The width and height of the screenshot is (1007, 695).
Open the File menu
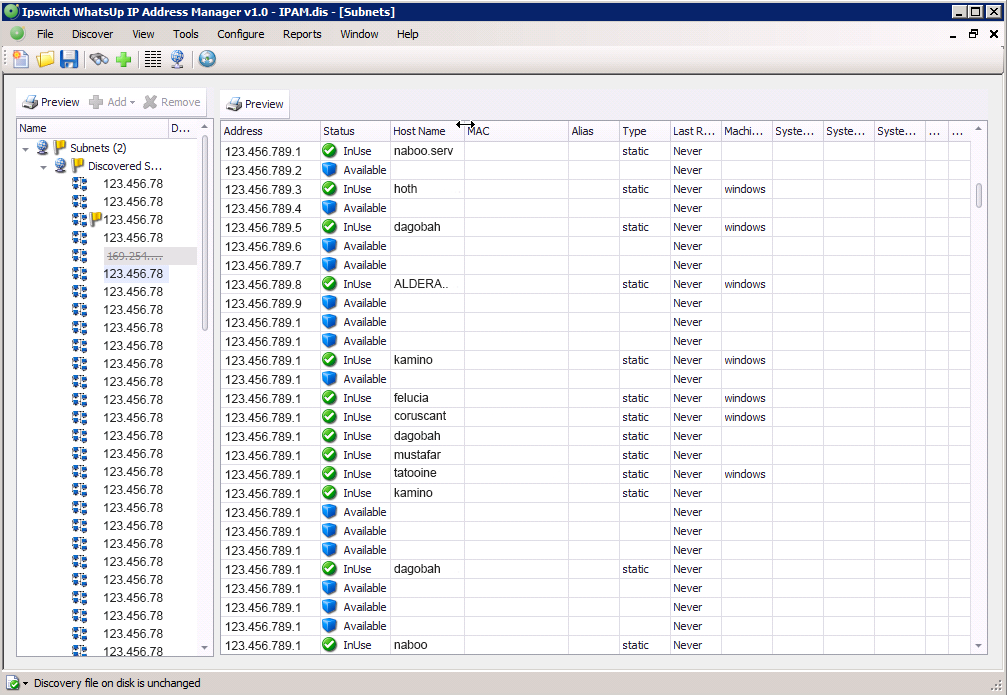(x=45, y=34)
